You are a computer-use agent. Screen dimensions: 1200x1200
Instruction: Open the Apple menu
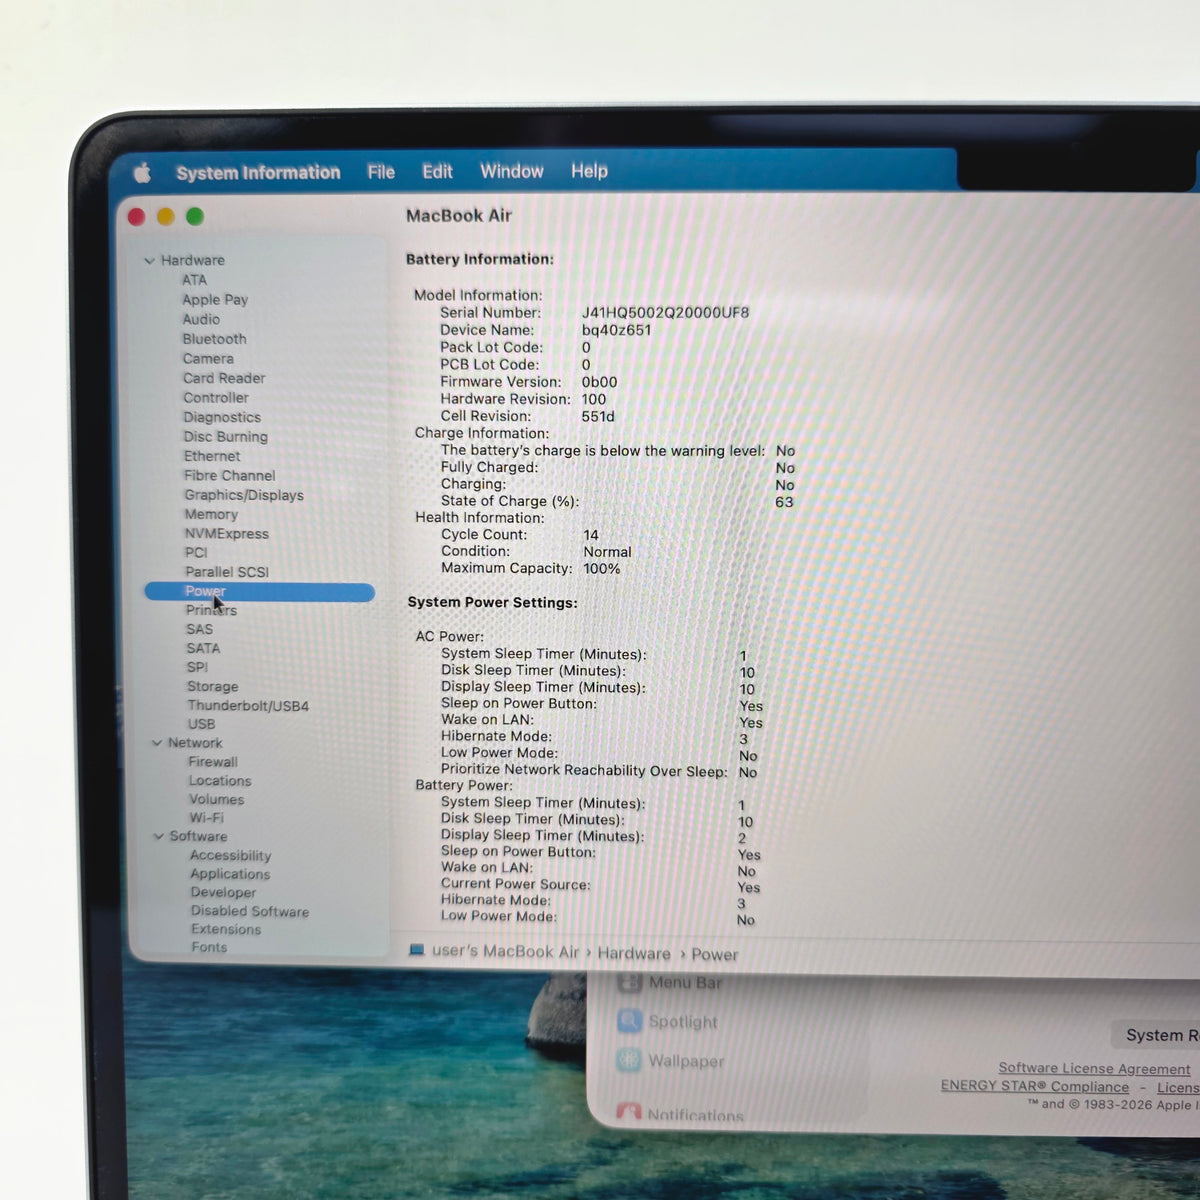pos(142,173)
